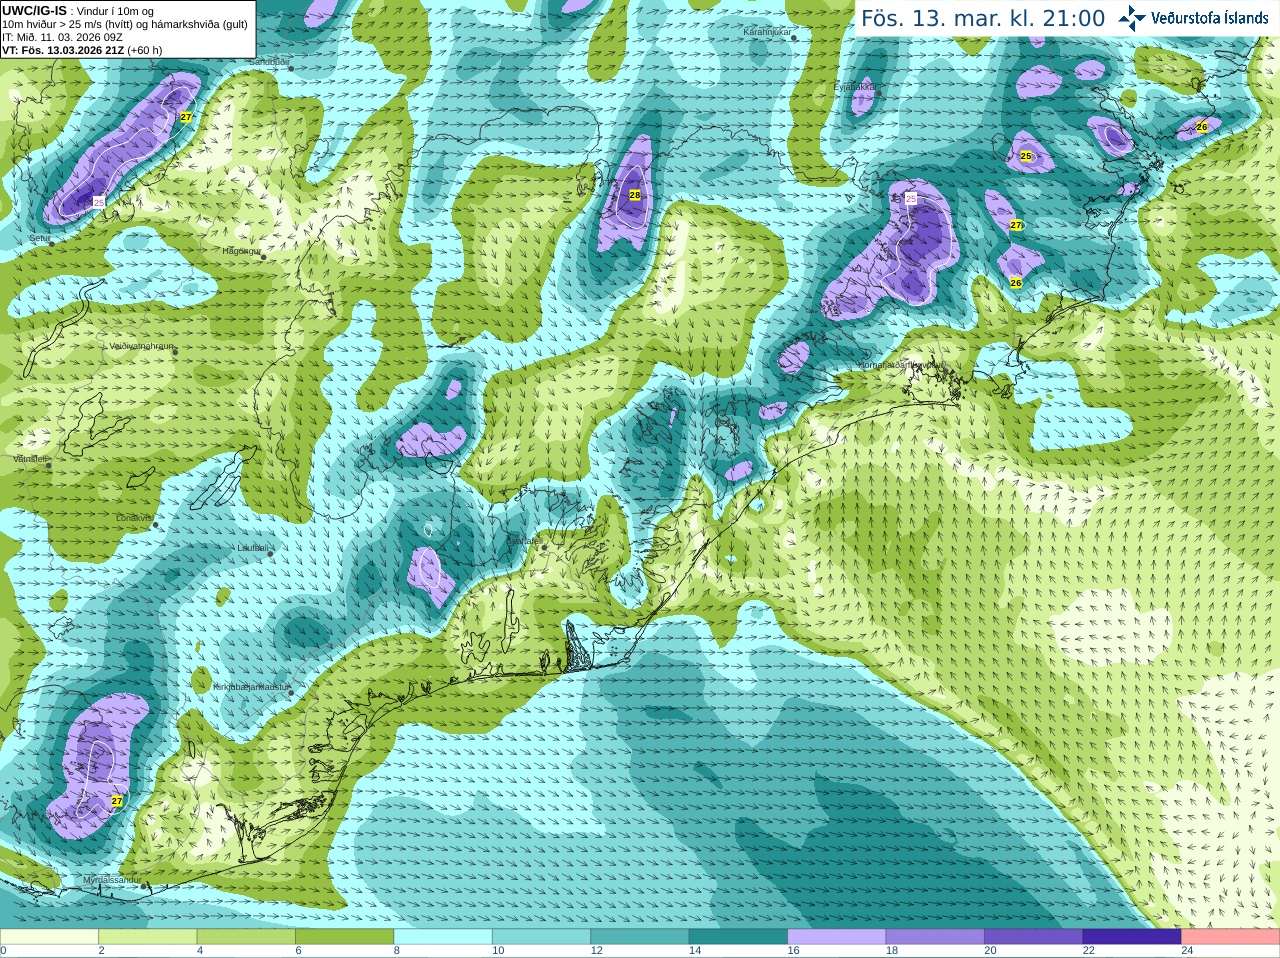Click the Vatnsfell place label
1280x958 pixels.
31,459
